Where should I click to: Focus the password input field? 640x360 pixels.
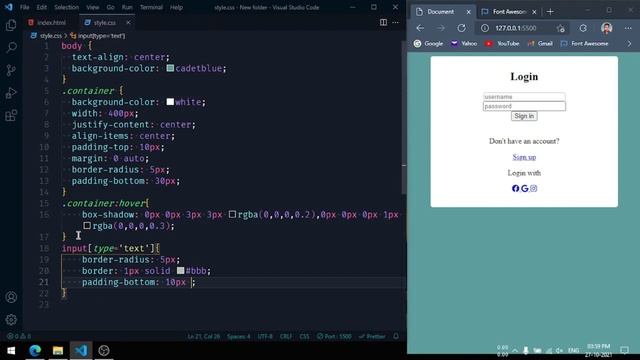point(524,106)
